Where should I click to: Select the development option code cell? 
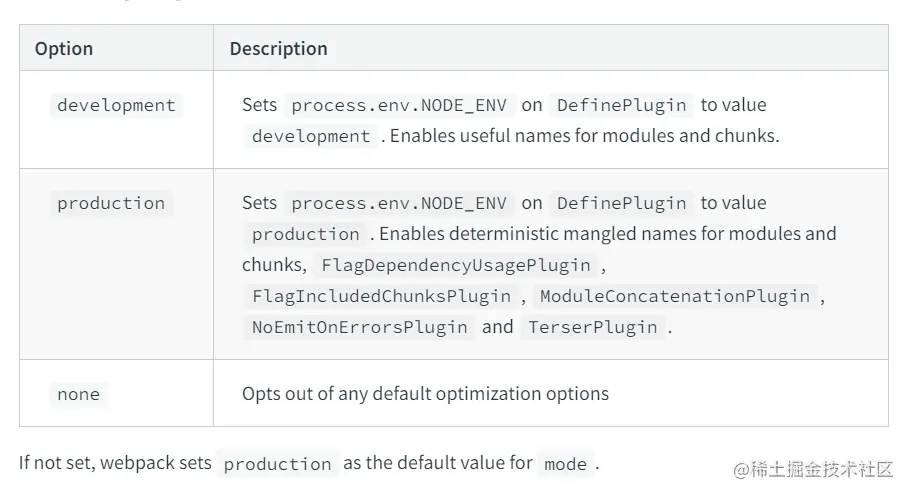coord(116,105)
